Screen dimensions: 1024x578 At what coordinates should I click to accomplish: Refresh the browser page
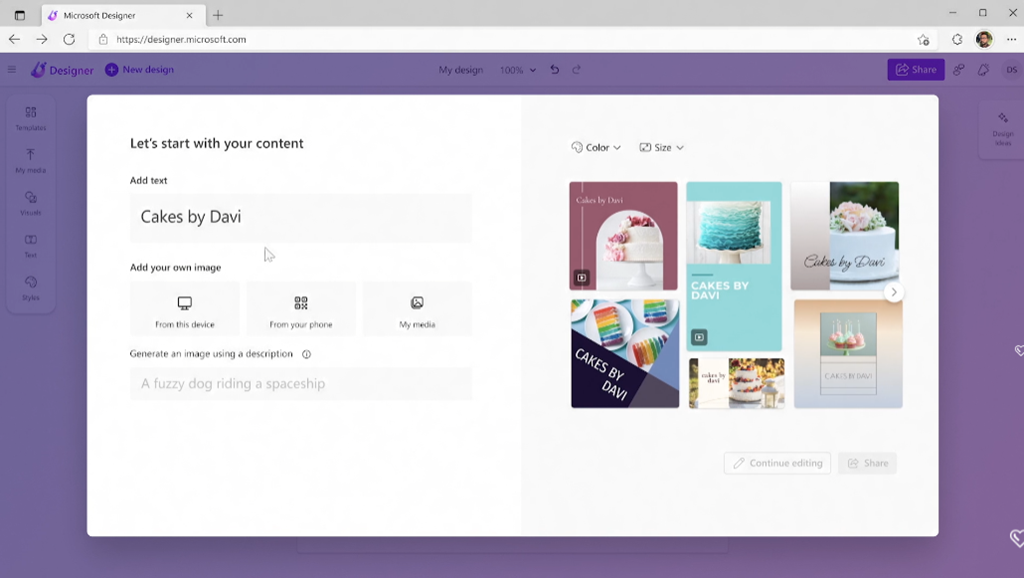(69, 39)
